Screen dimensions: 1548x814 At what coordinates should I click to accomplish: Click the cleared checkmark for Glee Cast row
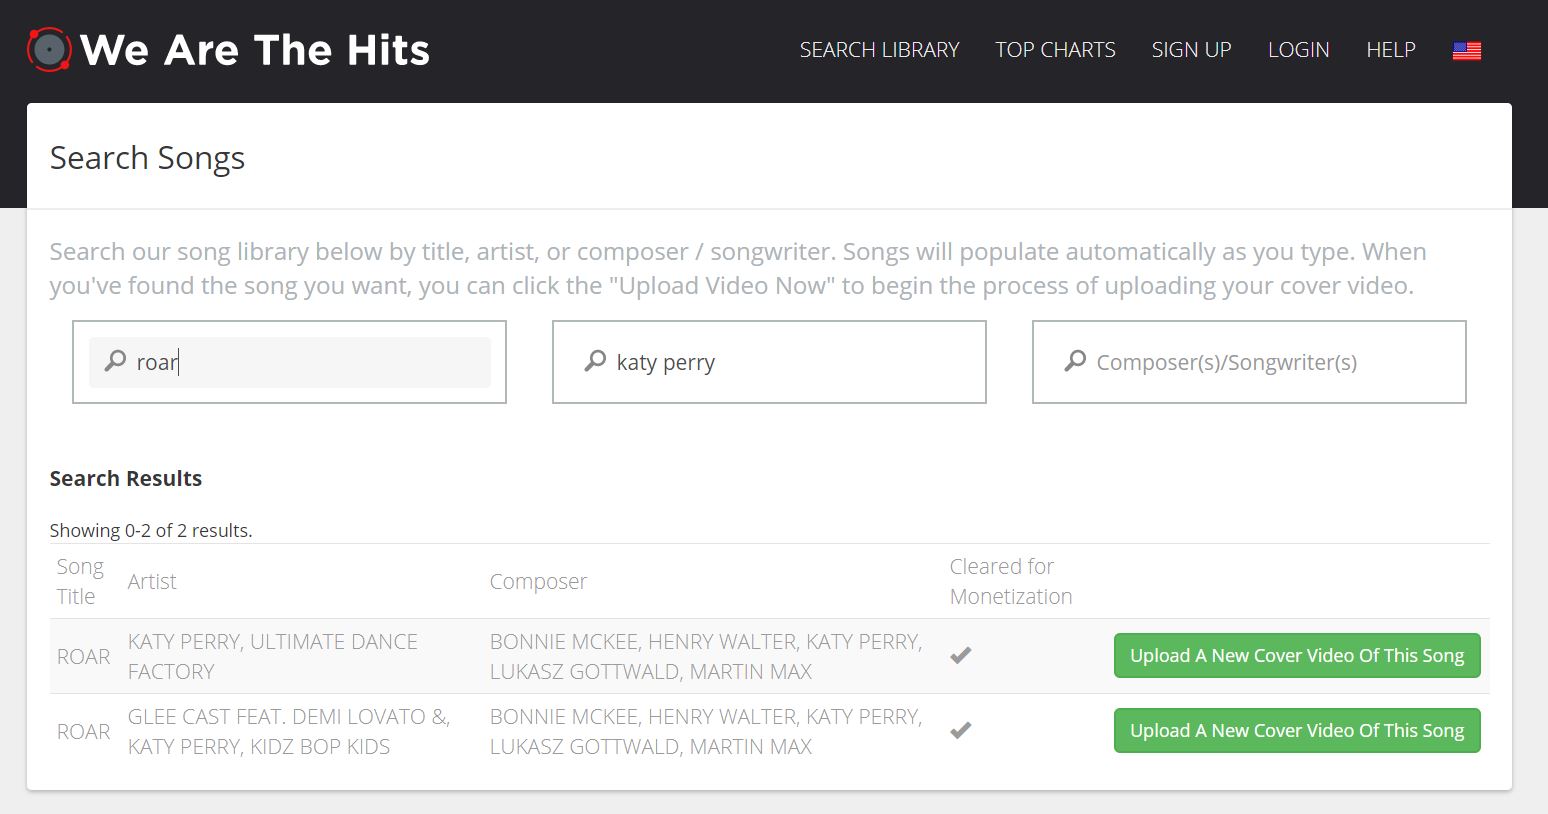[x=961, y=731]
